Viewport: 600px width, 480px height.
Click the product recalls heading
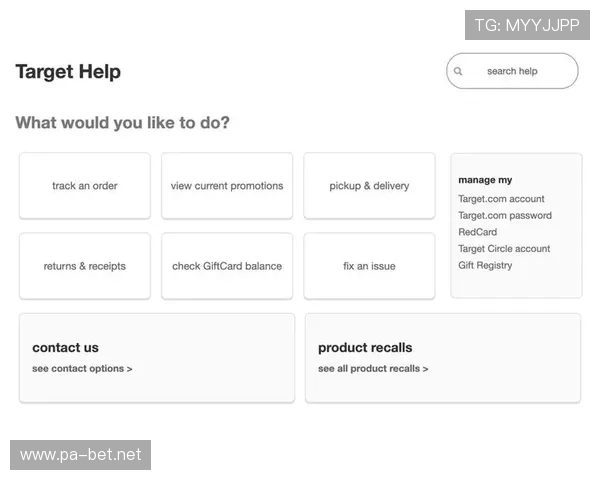pyautogui.click(x=365, y=348)
